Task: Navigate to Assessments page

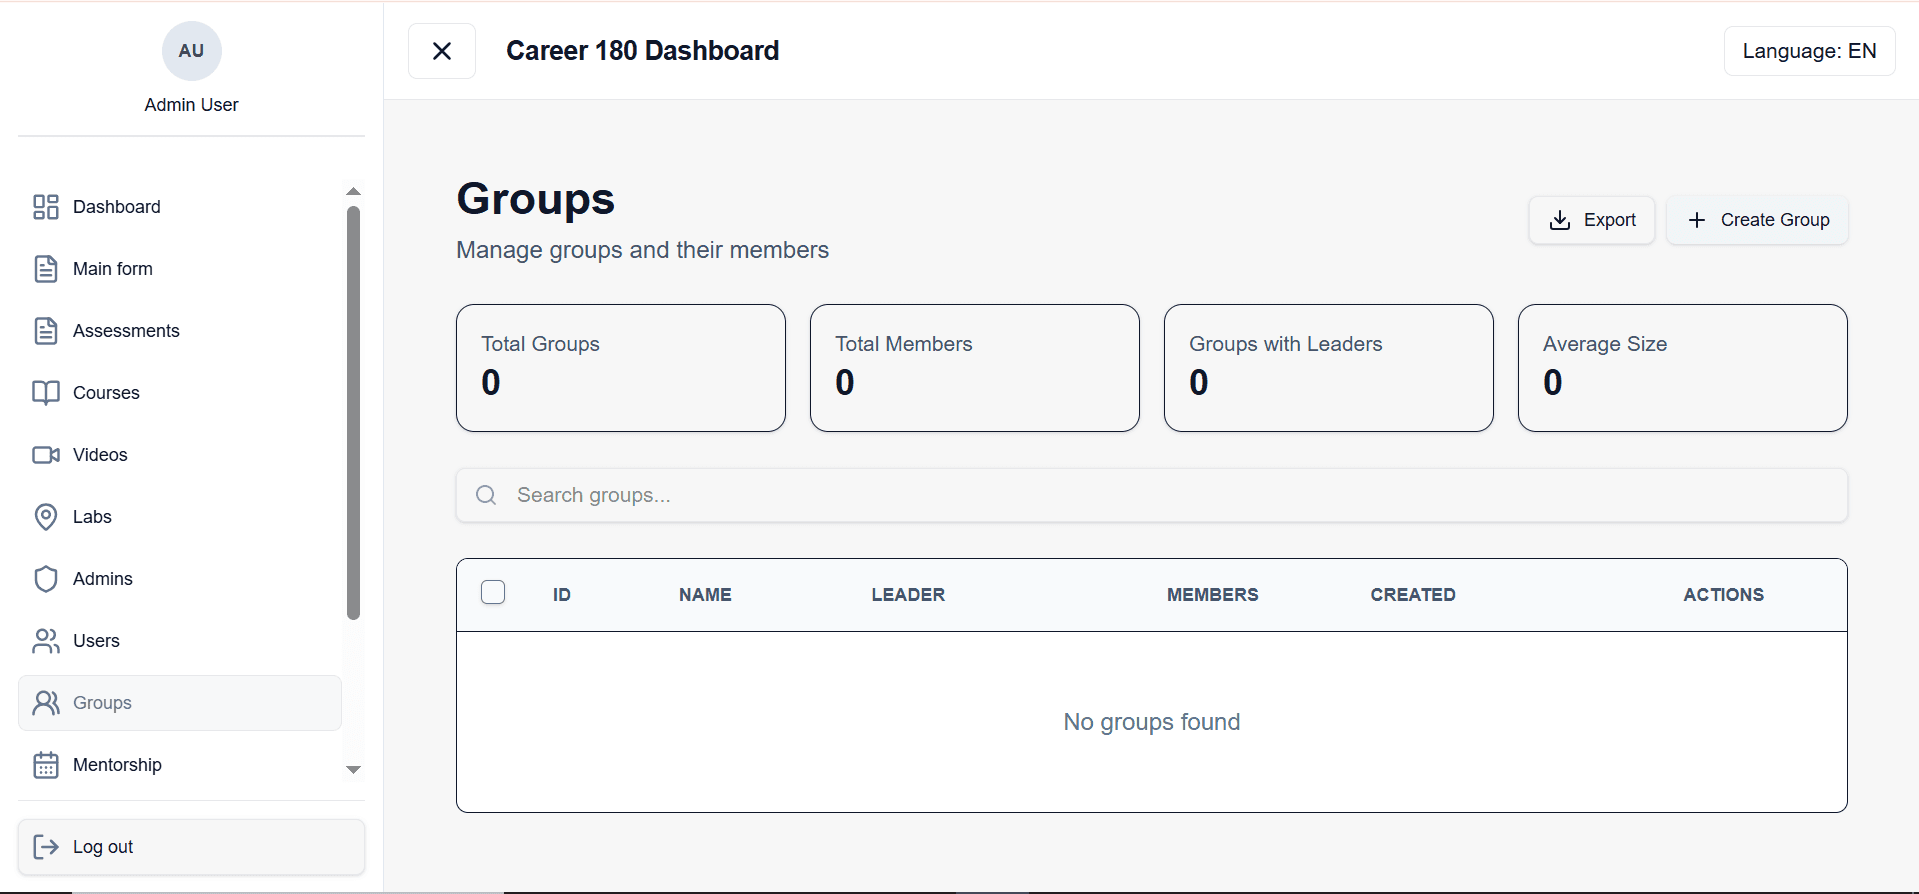Action: pos(180,331)
